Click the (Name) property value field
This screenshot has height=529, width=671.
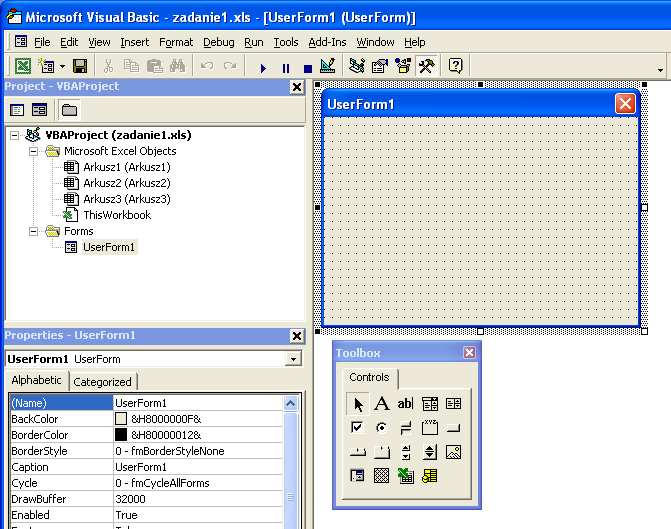point(198,403)
